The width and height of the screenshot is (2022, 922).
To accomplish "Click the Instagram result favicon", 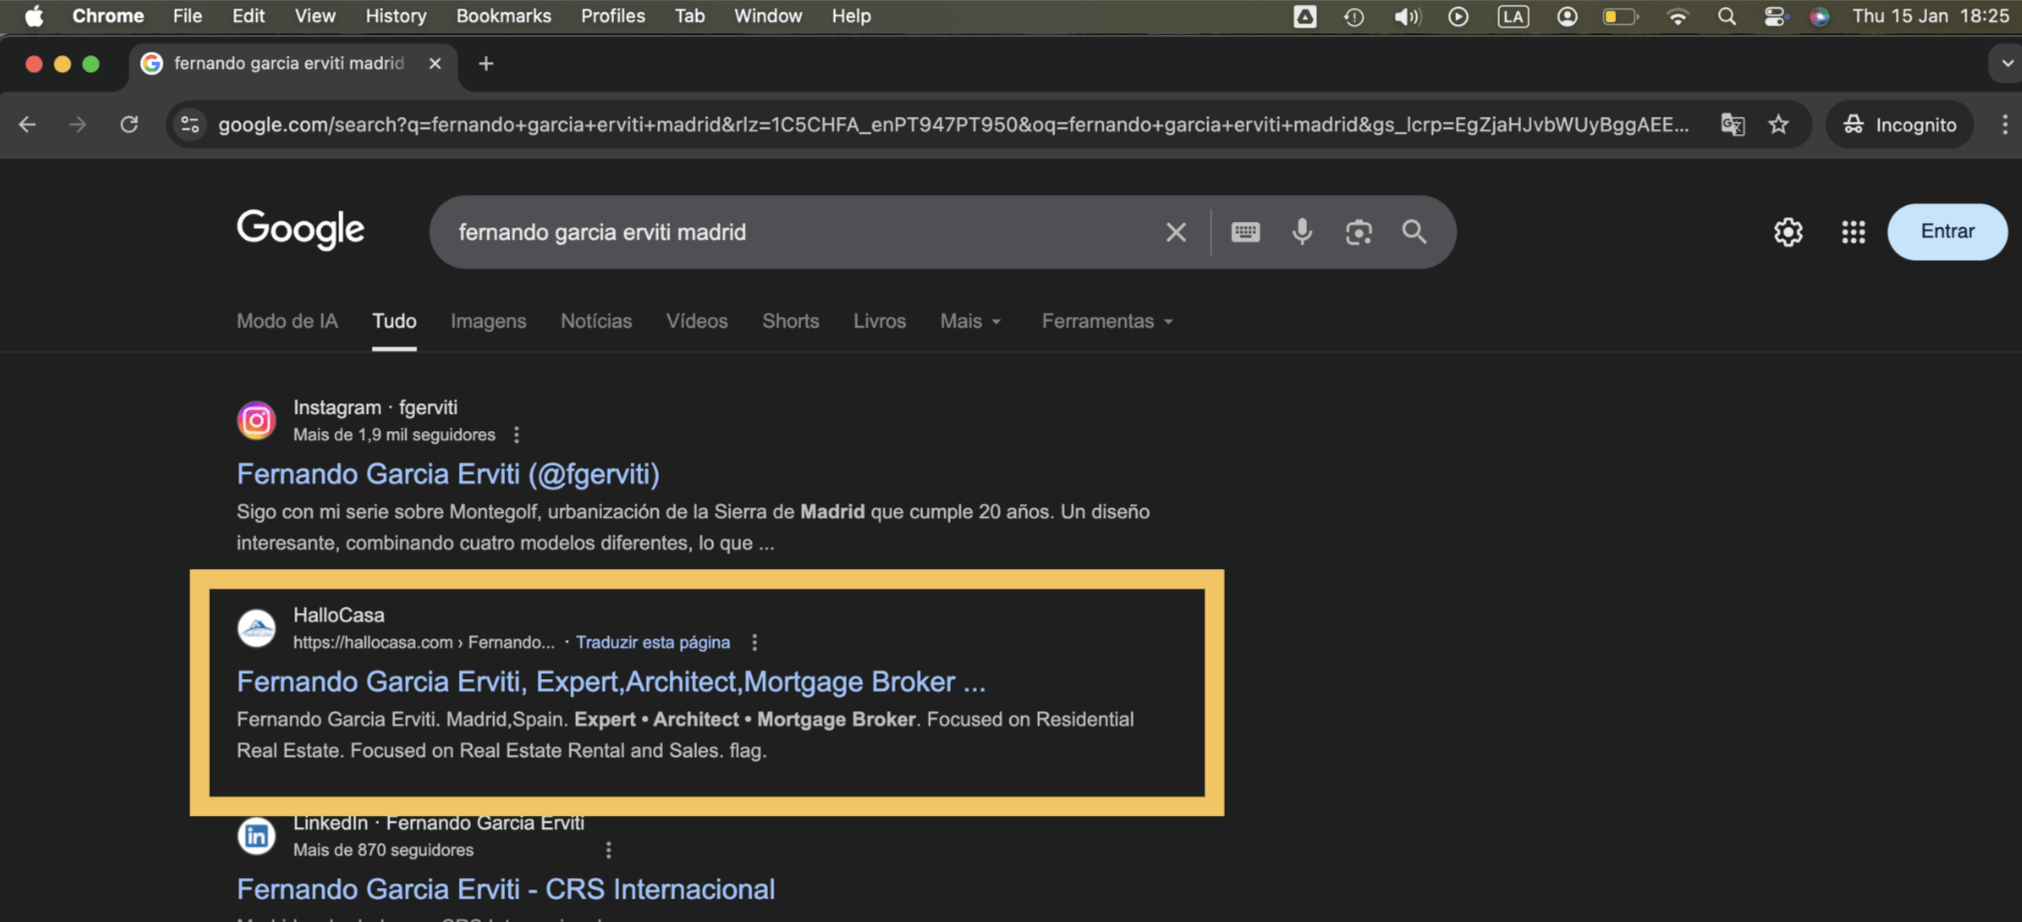I will coord(257,420).
